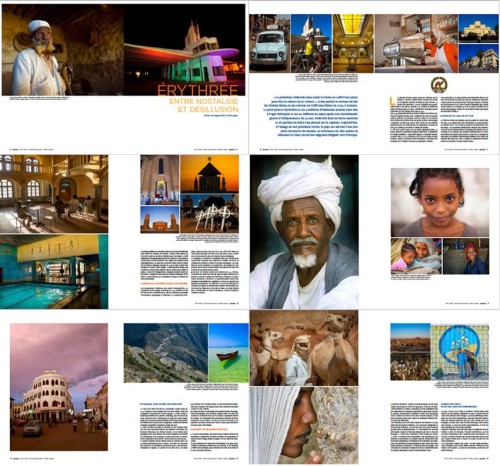The height and width of the screenshot is (466, 500).
Task: Select the cyclist in yellow jersey photo
Action: pyautogui.click(x=311, y=43)
